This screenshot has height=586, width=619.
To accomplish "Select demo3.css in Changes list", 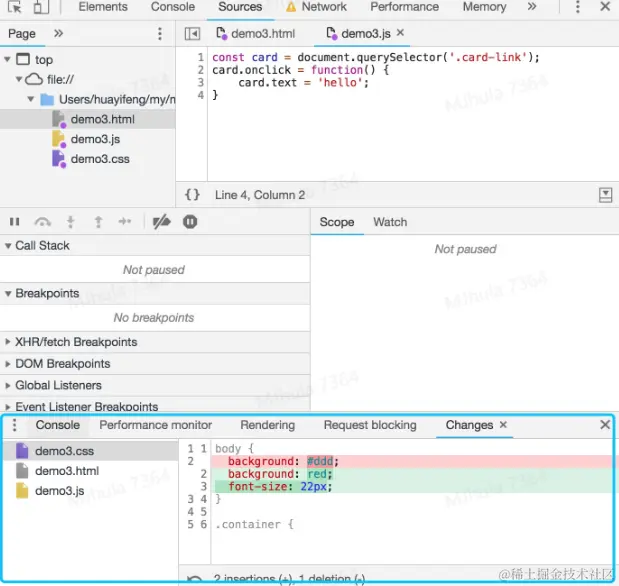I will [90, 451].
